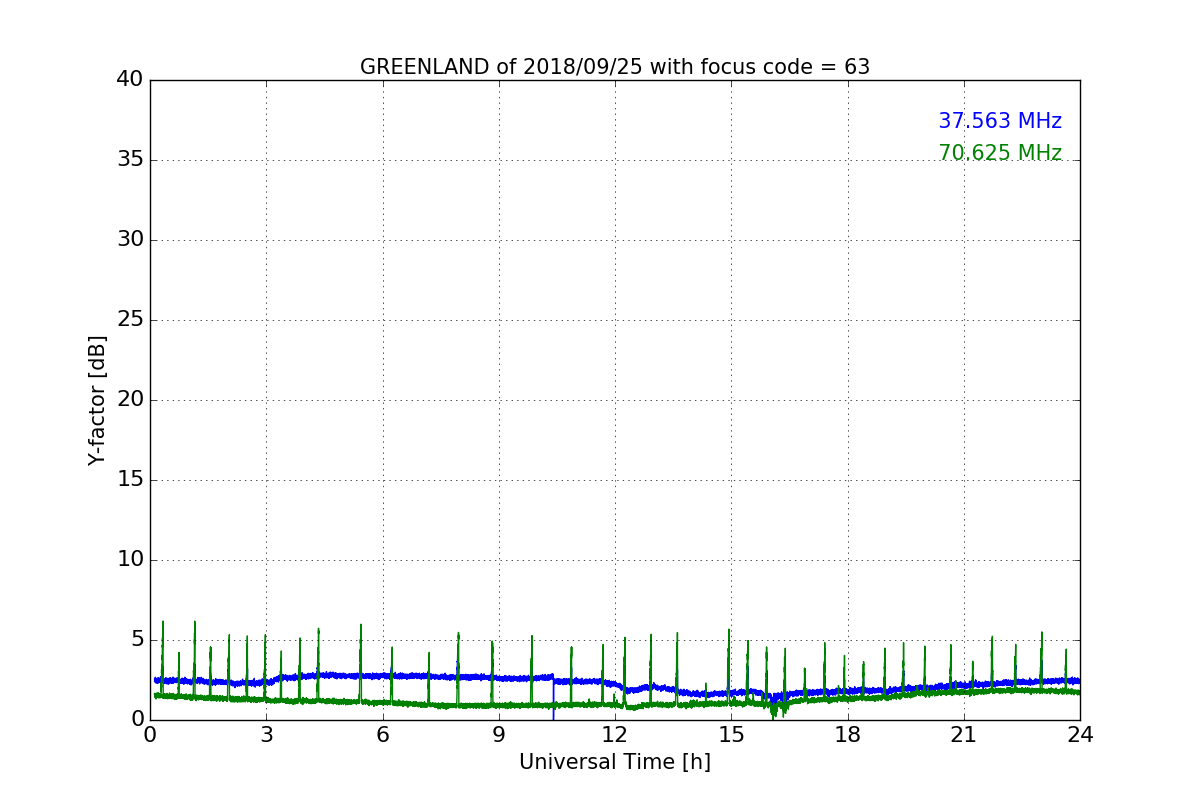Image resolution: width=1200 pixels, height=800 pixels.
Task: Click the Universal Time [h] axis label
Action: (x=615, y=762)
